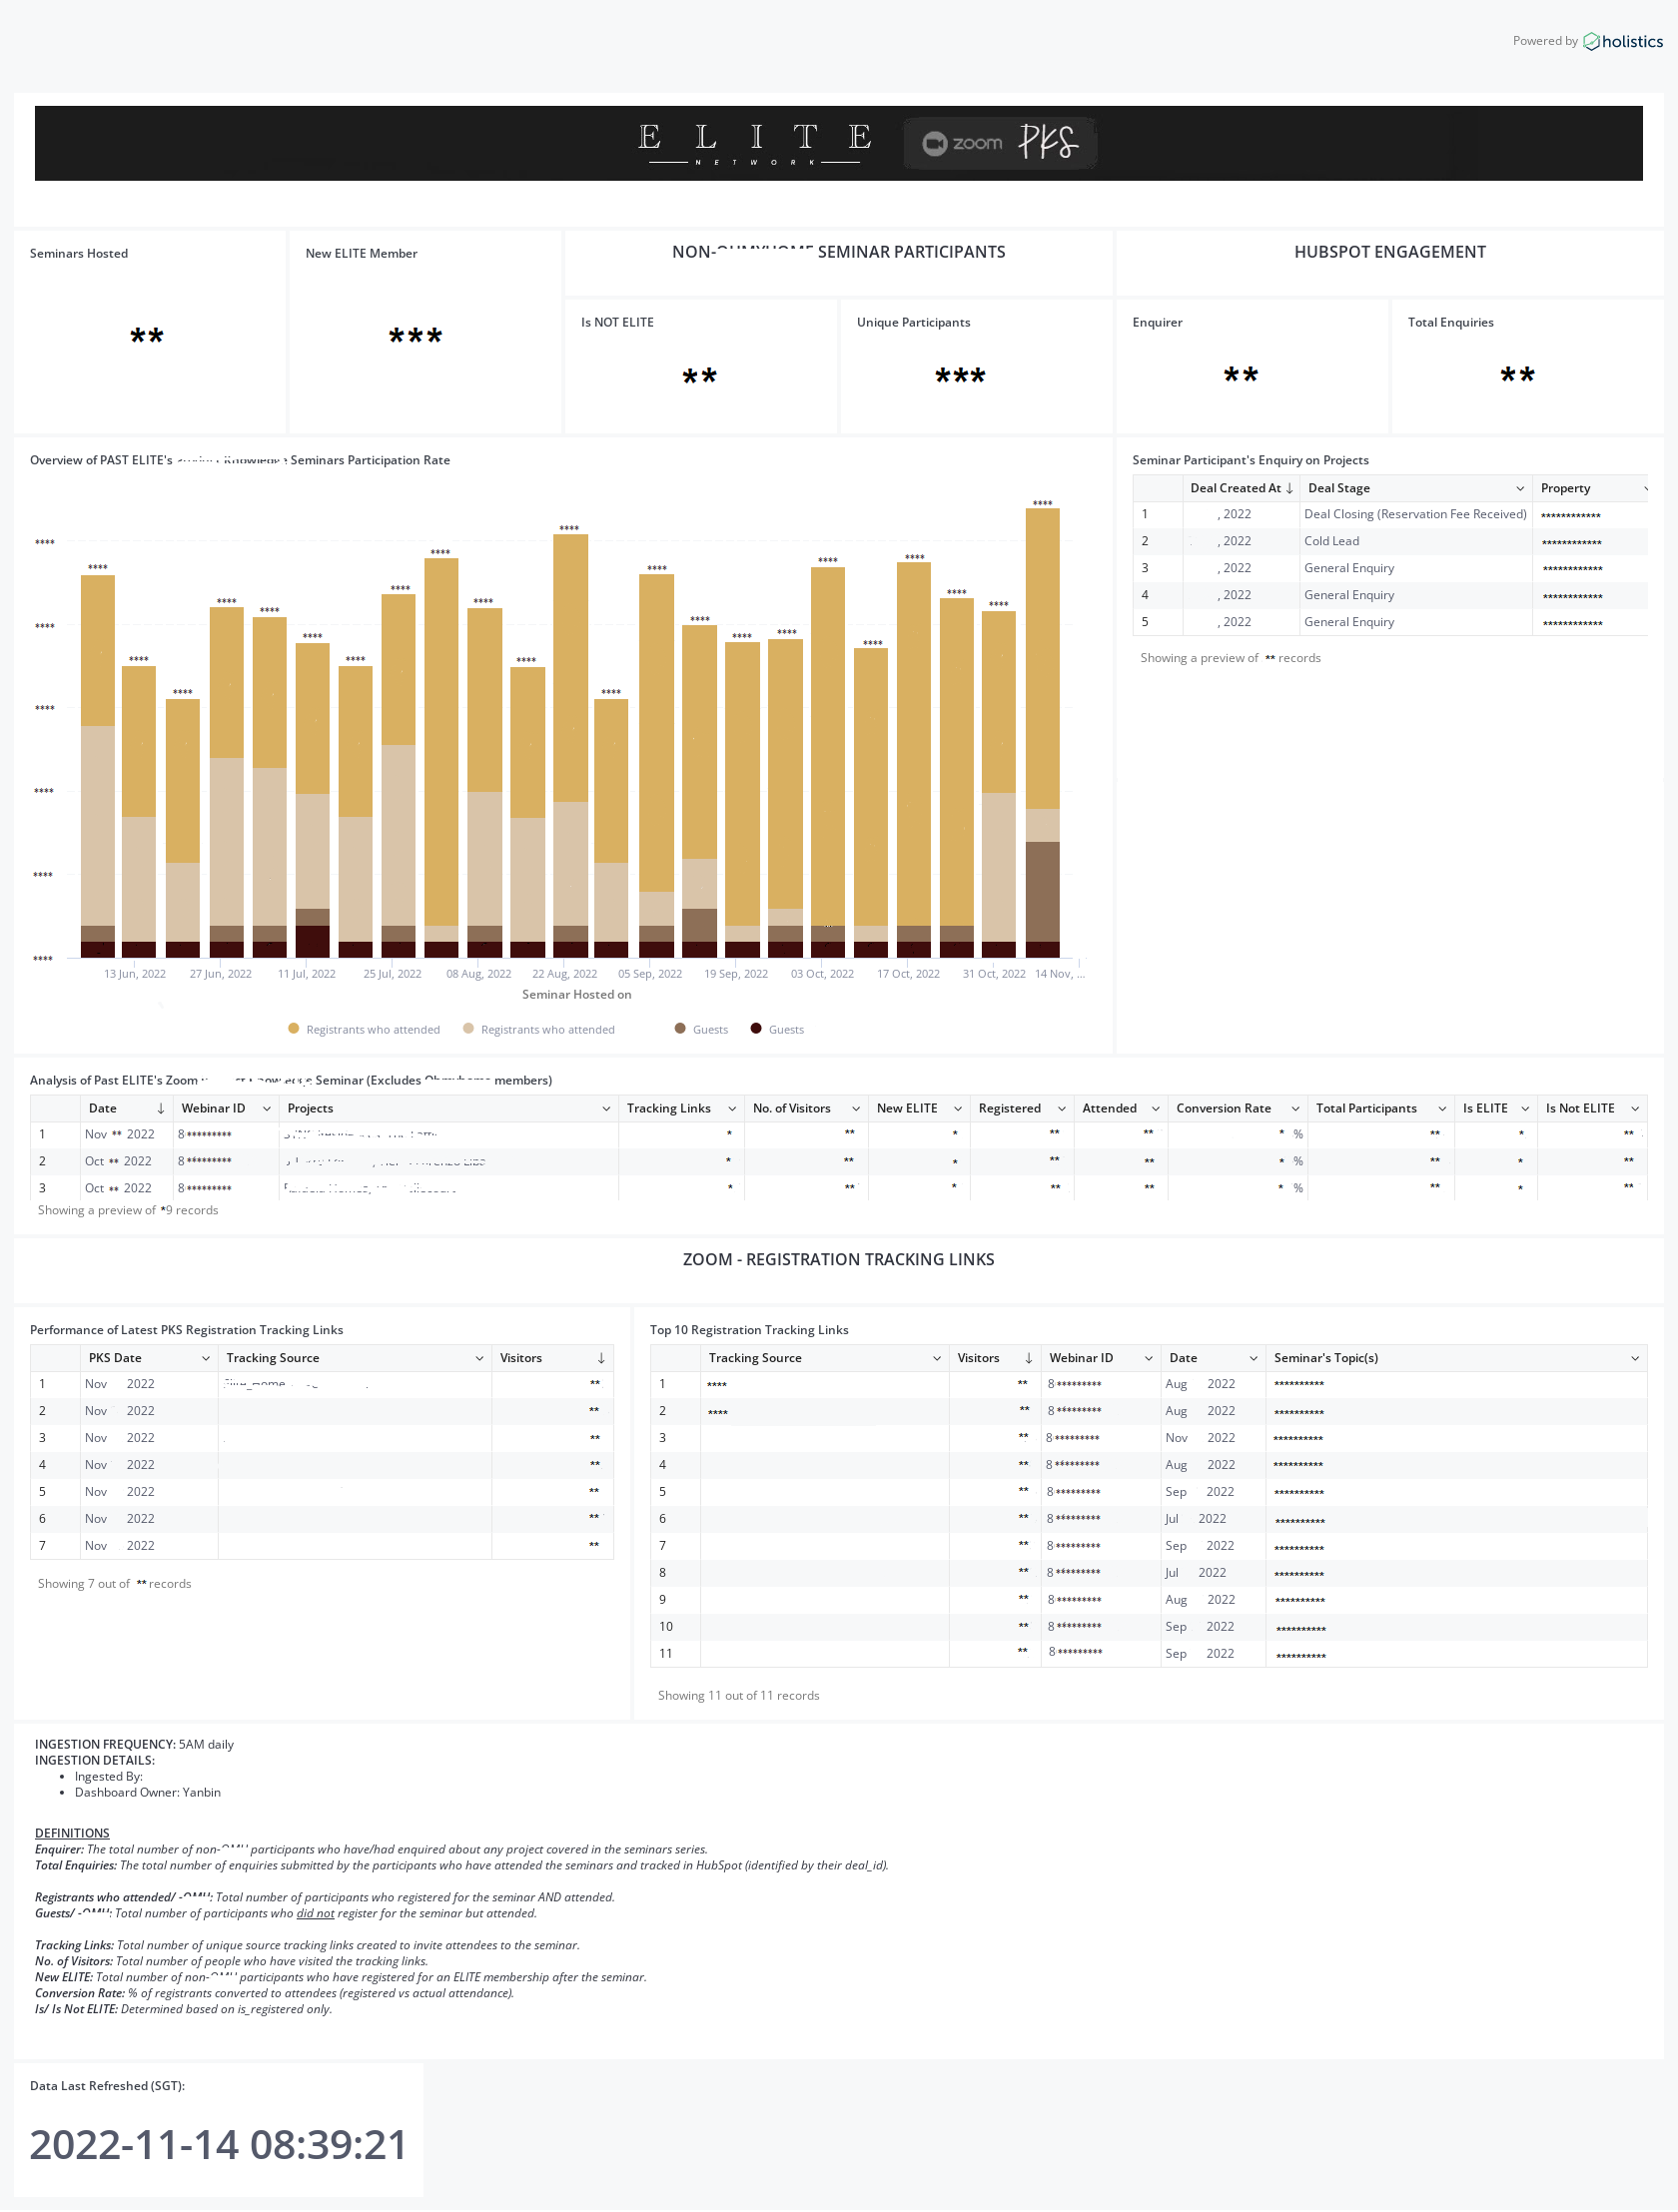
Task: Open the Conversion Rate column dropdown
Action: 1294,1108
